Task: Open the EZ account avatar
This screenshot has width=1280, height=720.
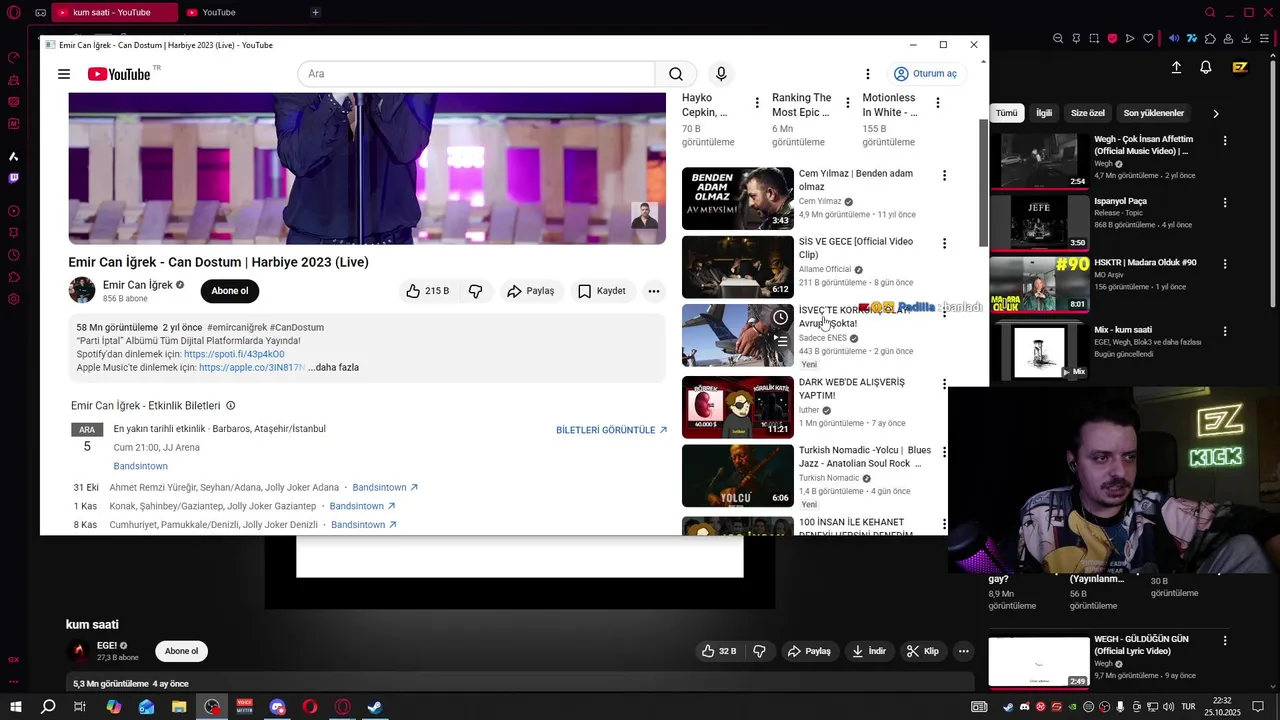Action: tap(1241, 67)
